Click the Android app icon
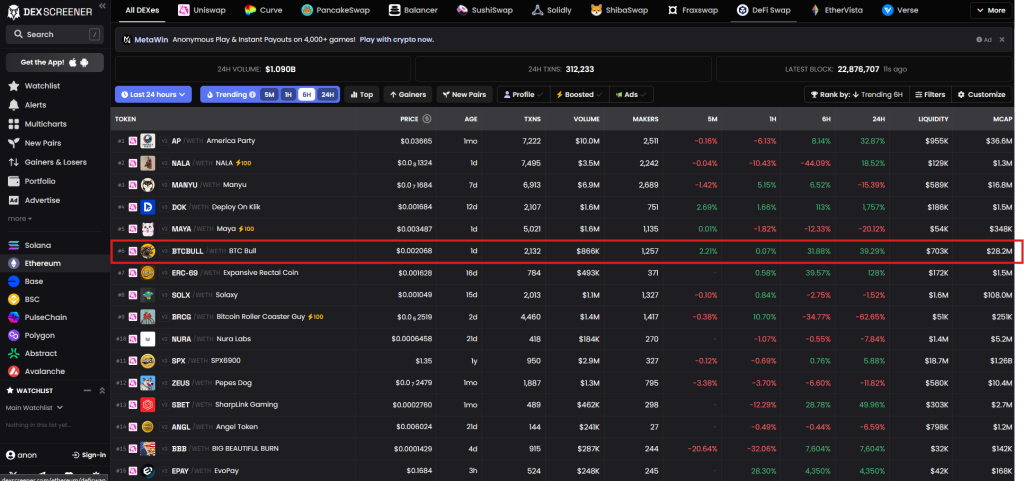The width and height of the screenshot is (1024, 481). coord(85,63)
